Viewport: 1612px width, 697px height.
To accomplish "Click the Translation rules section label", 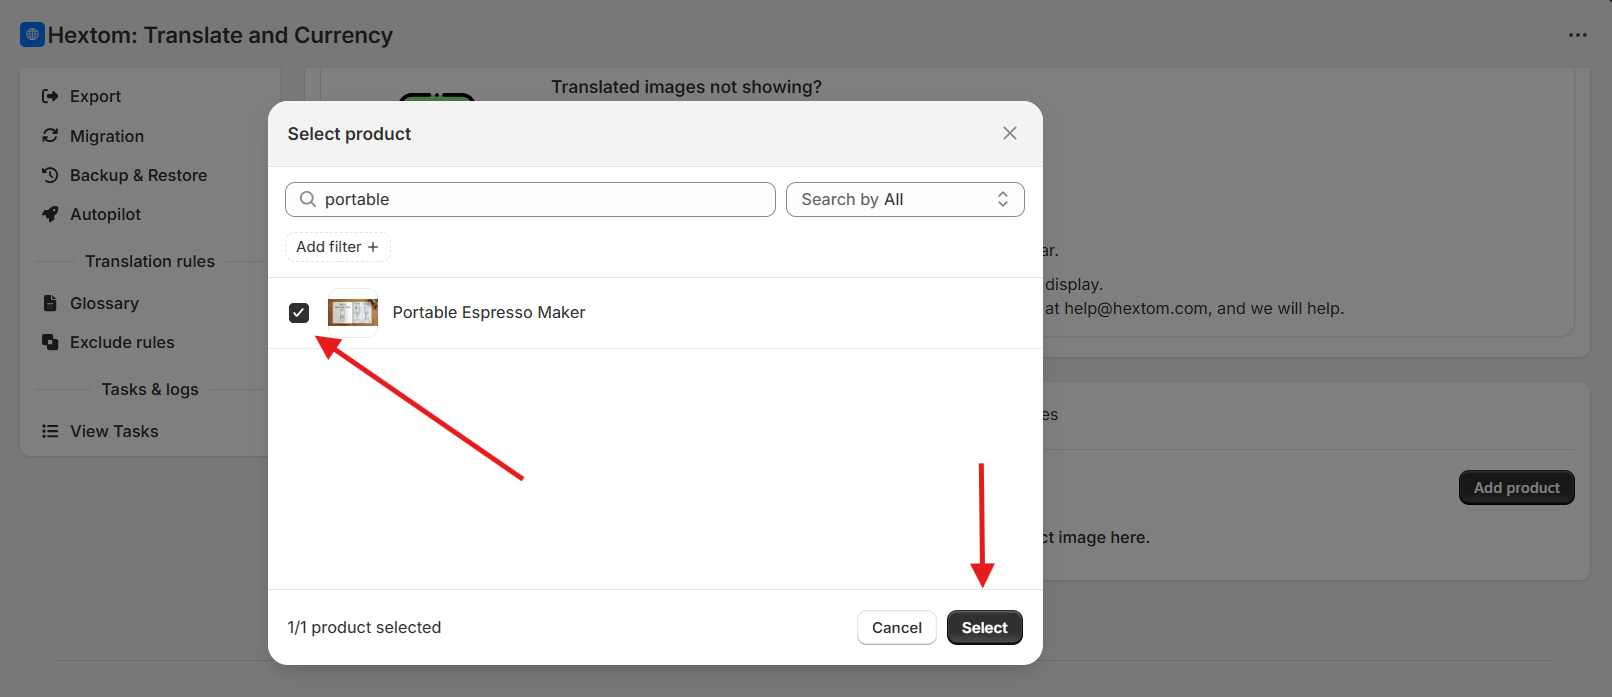I will [x=150, y=261].
